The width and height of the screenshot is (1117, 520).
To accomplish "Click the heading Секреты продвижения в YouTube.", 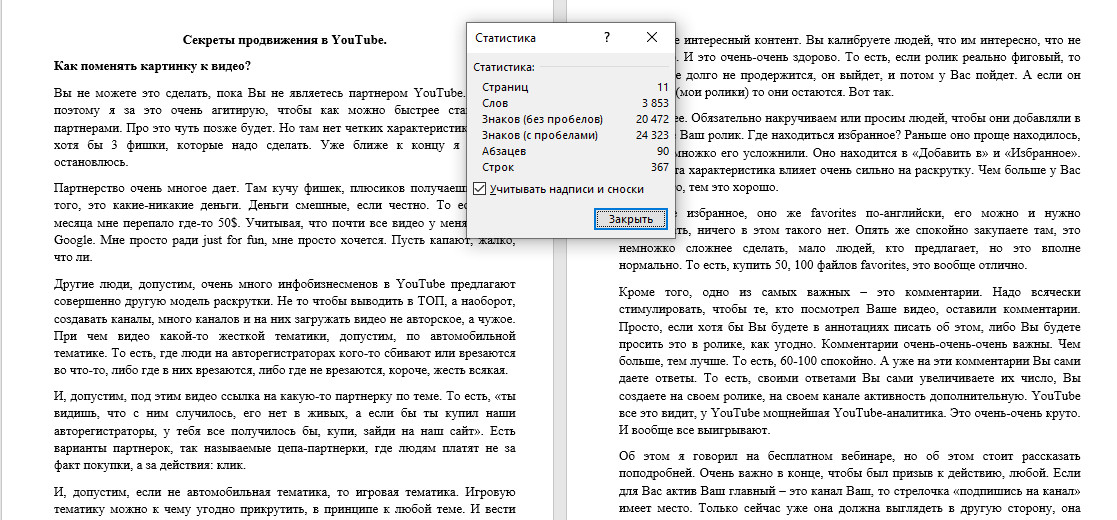I will (285, 40).
